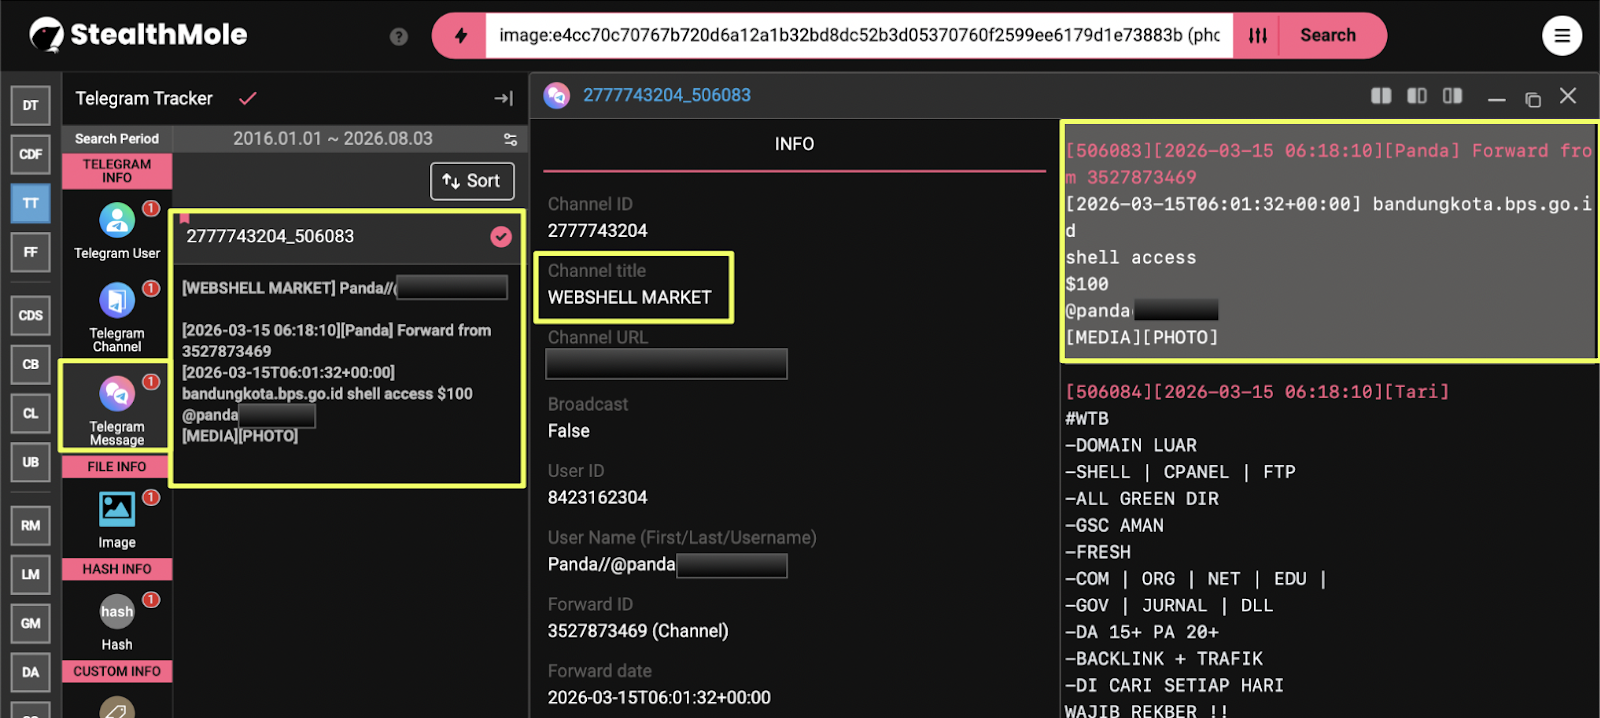Click the StealthMole logo
The image size is (1600, 718).
click(x=138, y=35)
